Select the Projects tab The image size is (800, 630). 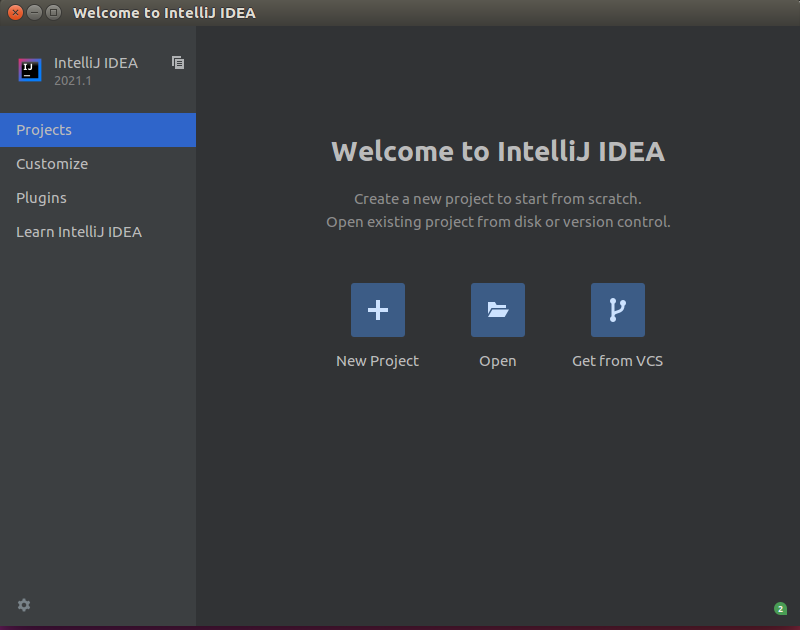coord(98,130)
